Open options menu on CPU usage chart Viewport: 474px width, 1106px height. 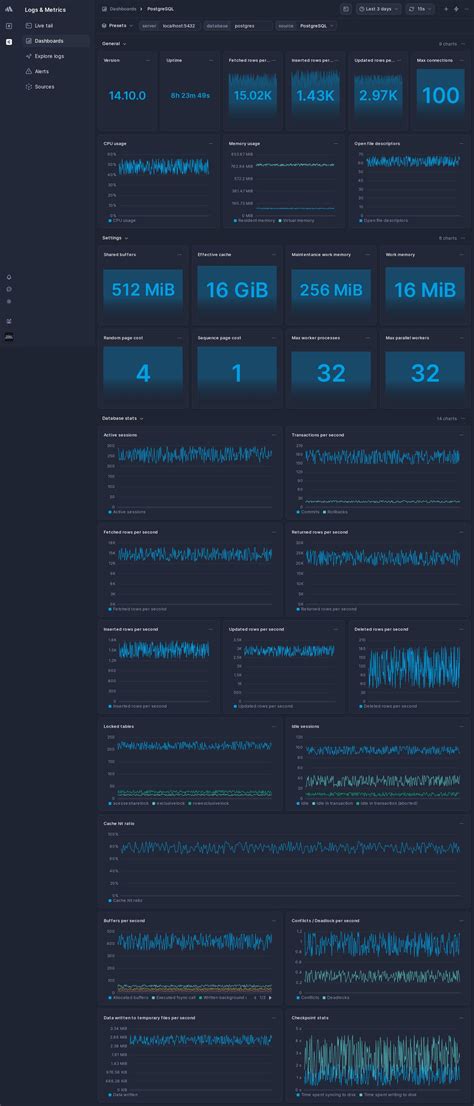pos(211,143)
